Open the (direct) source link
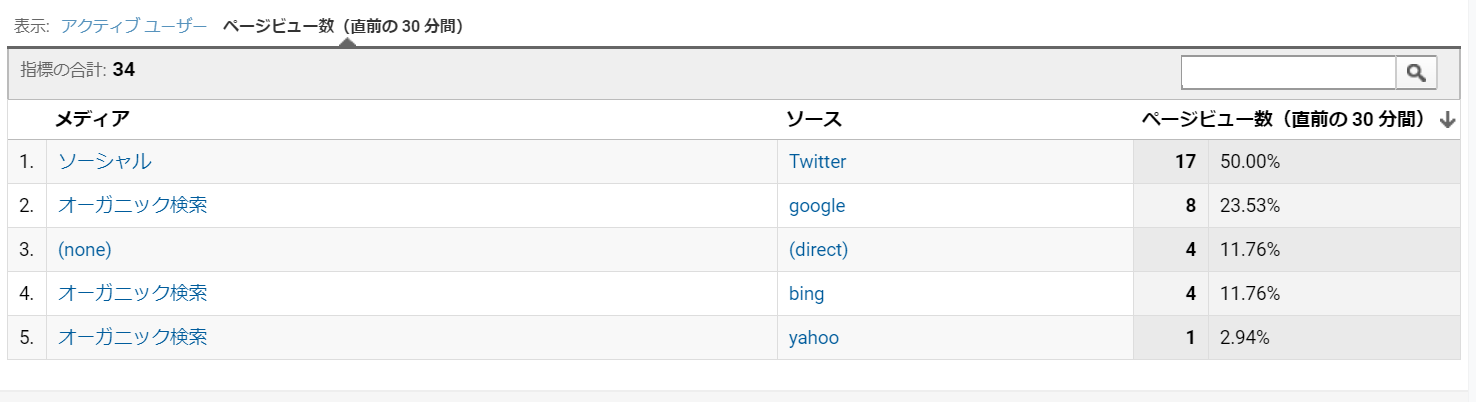 tap(818, 250)
